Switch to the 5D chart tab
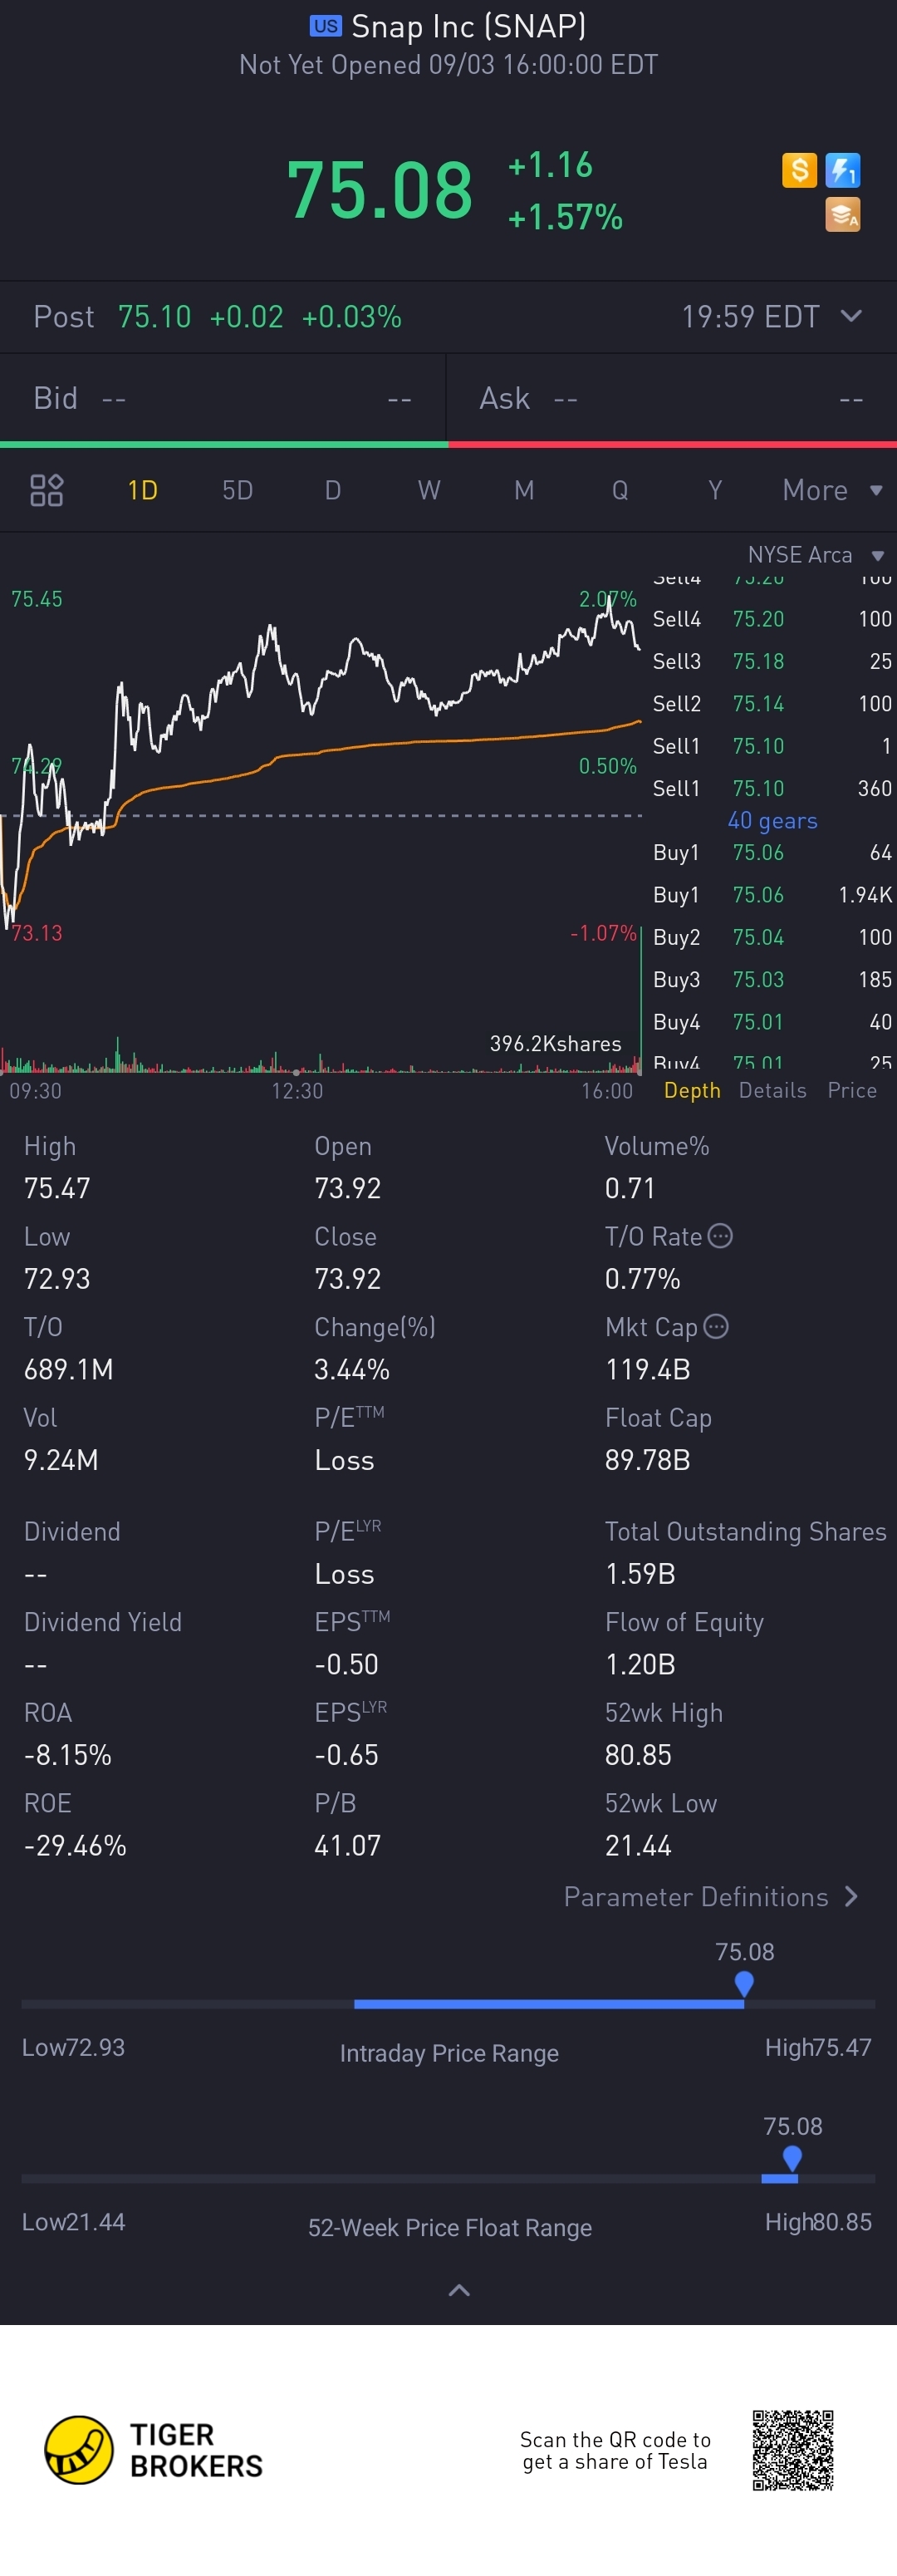 [x=237, y=490]
